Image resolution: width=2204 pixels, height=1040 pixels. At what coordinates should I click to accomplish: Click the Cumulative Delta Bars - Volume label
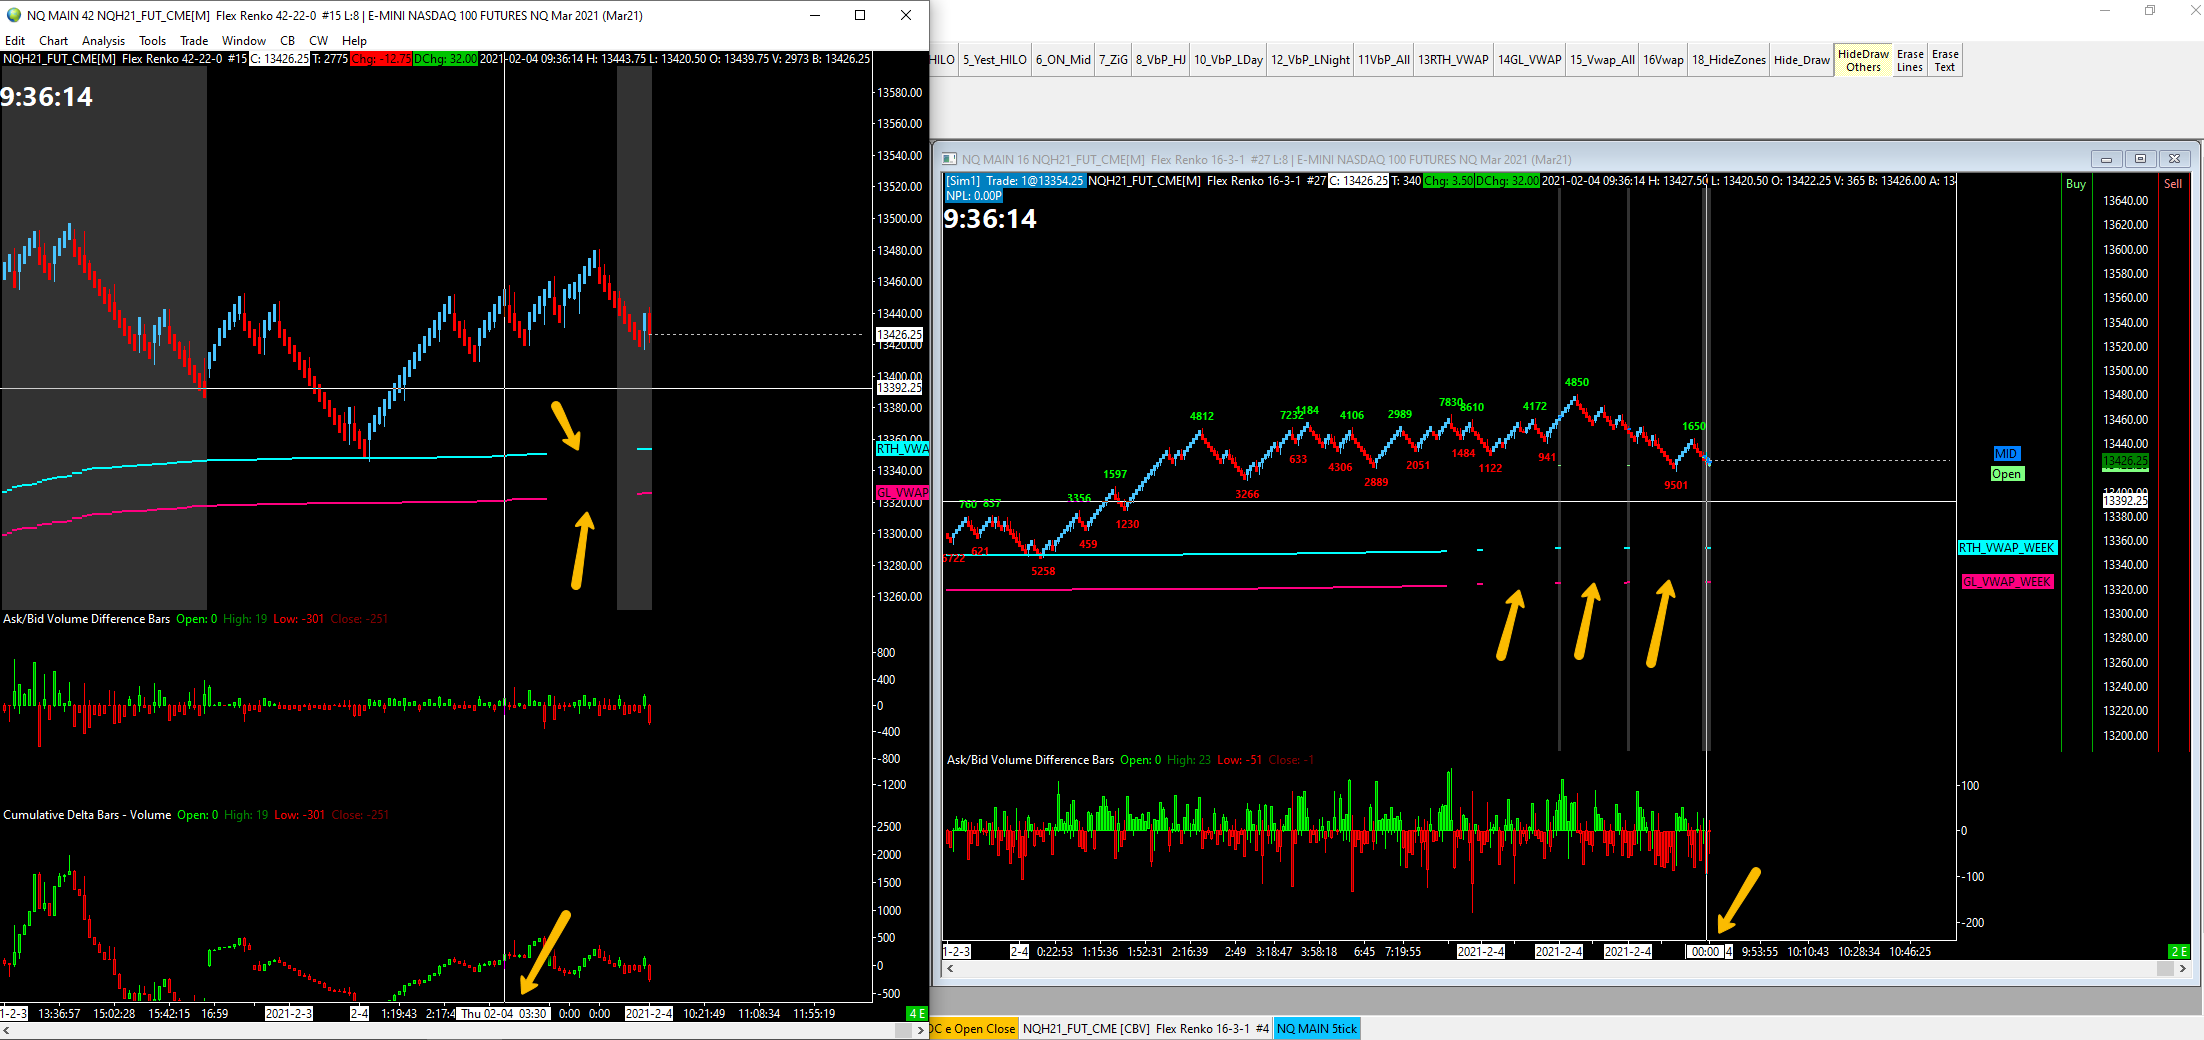click(87, 815)
